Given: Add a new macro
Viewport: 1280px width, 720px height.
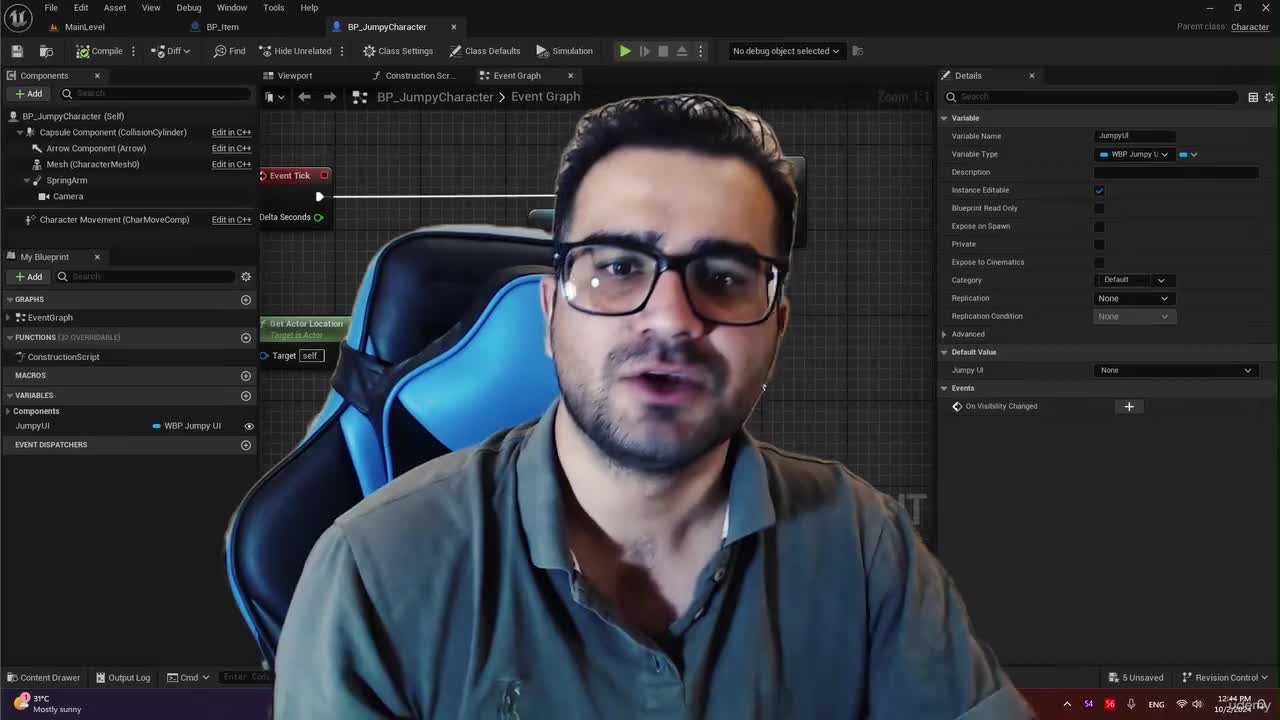Looking at the screenshot, I should [x=246, y=376].
